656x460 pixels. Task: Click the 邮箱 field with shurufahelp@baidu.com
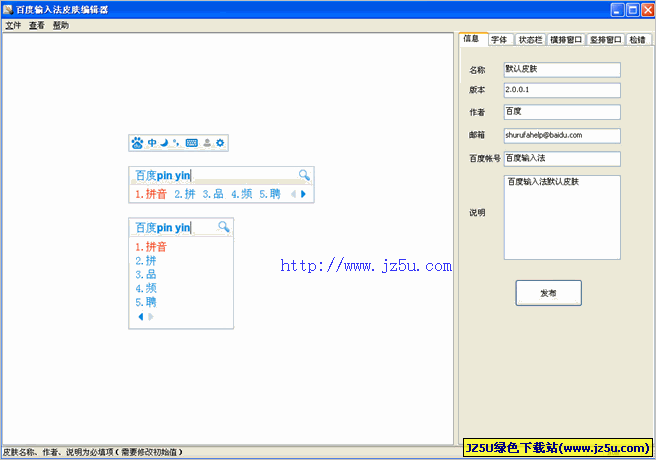coord(562,135)
